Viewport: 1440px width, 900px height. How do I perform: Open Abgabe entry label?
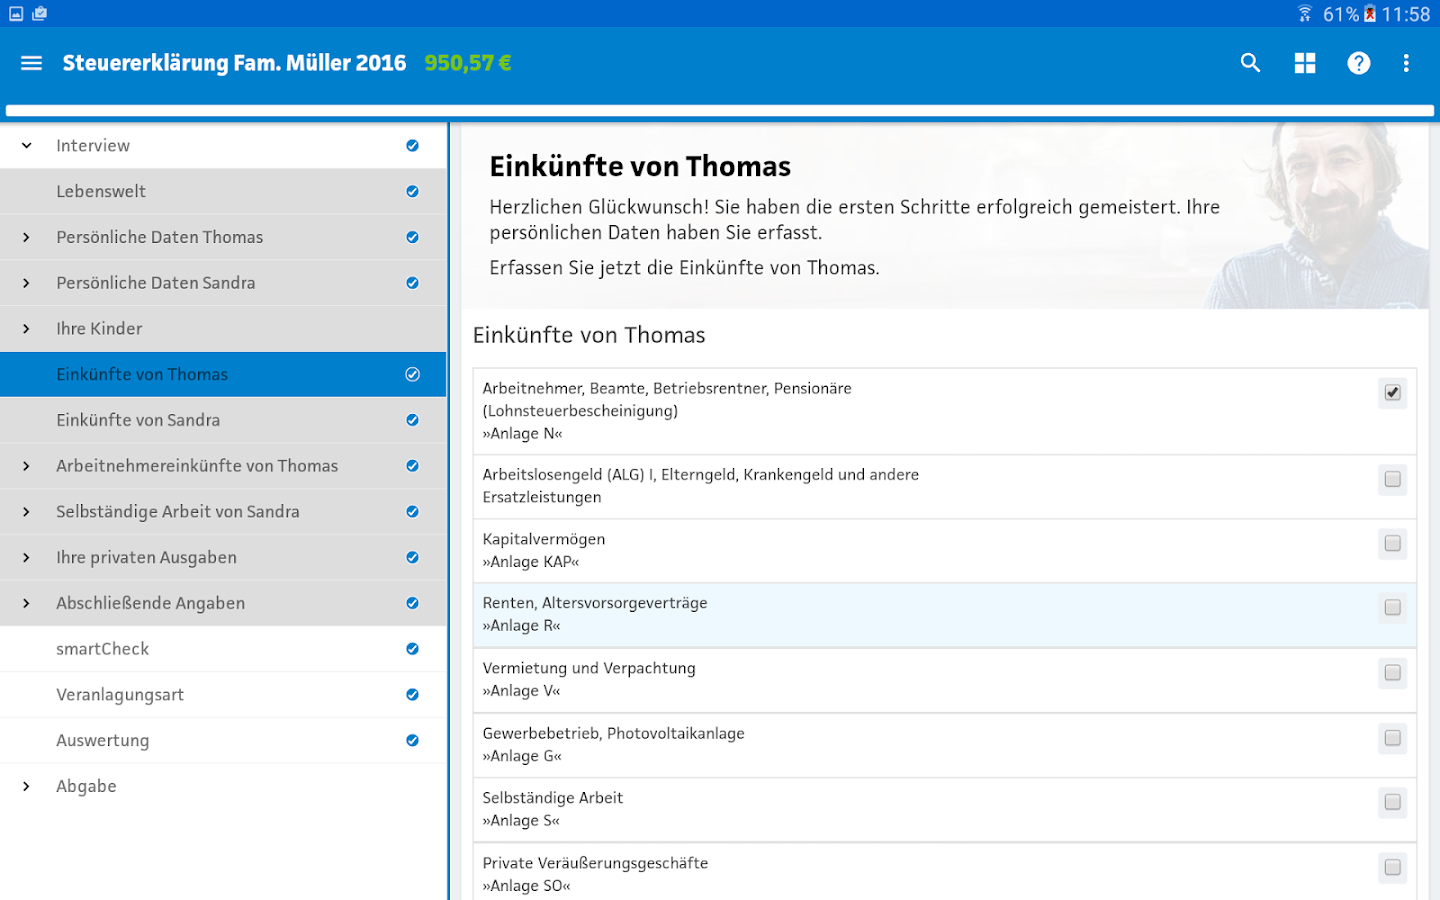coord(86,786)
